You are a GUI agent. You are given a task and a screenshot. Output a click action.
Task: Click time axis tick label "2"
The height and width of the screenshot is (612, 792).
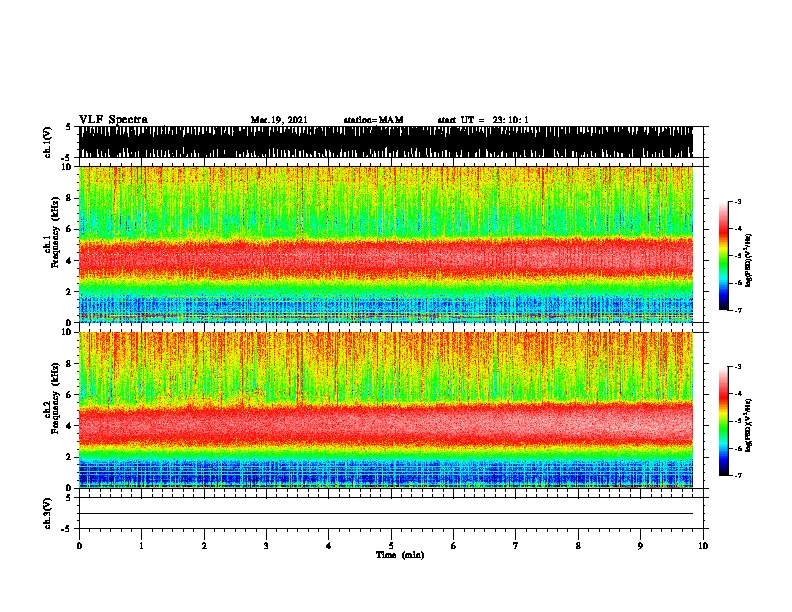204,546
